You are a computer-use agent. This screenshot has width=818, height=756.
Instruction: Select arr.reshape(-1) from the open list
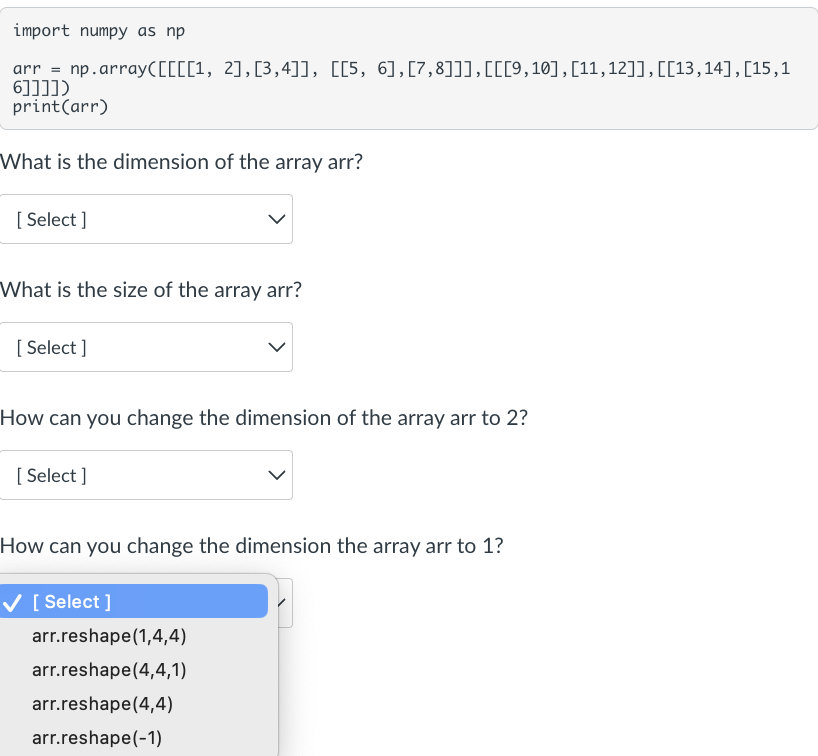pos(96,738)
